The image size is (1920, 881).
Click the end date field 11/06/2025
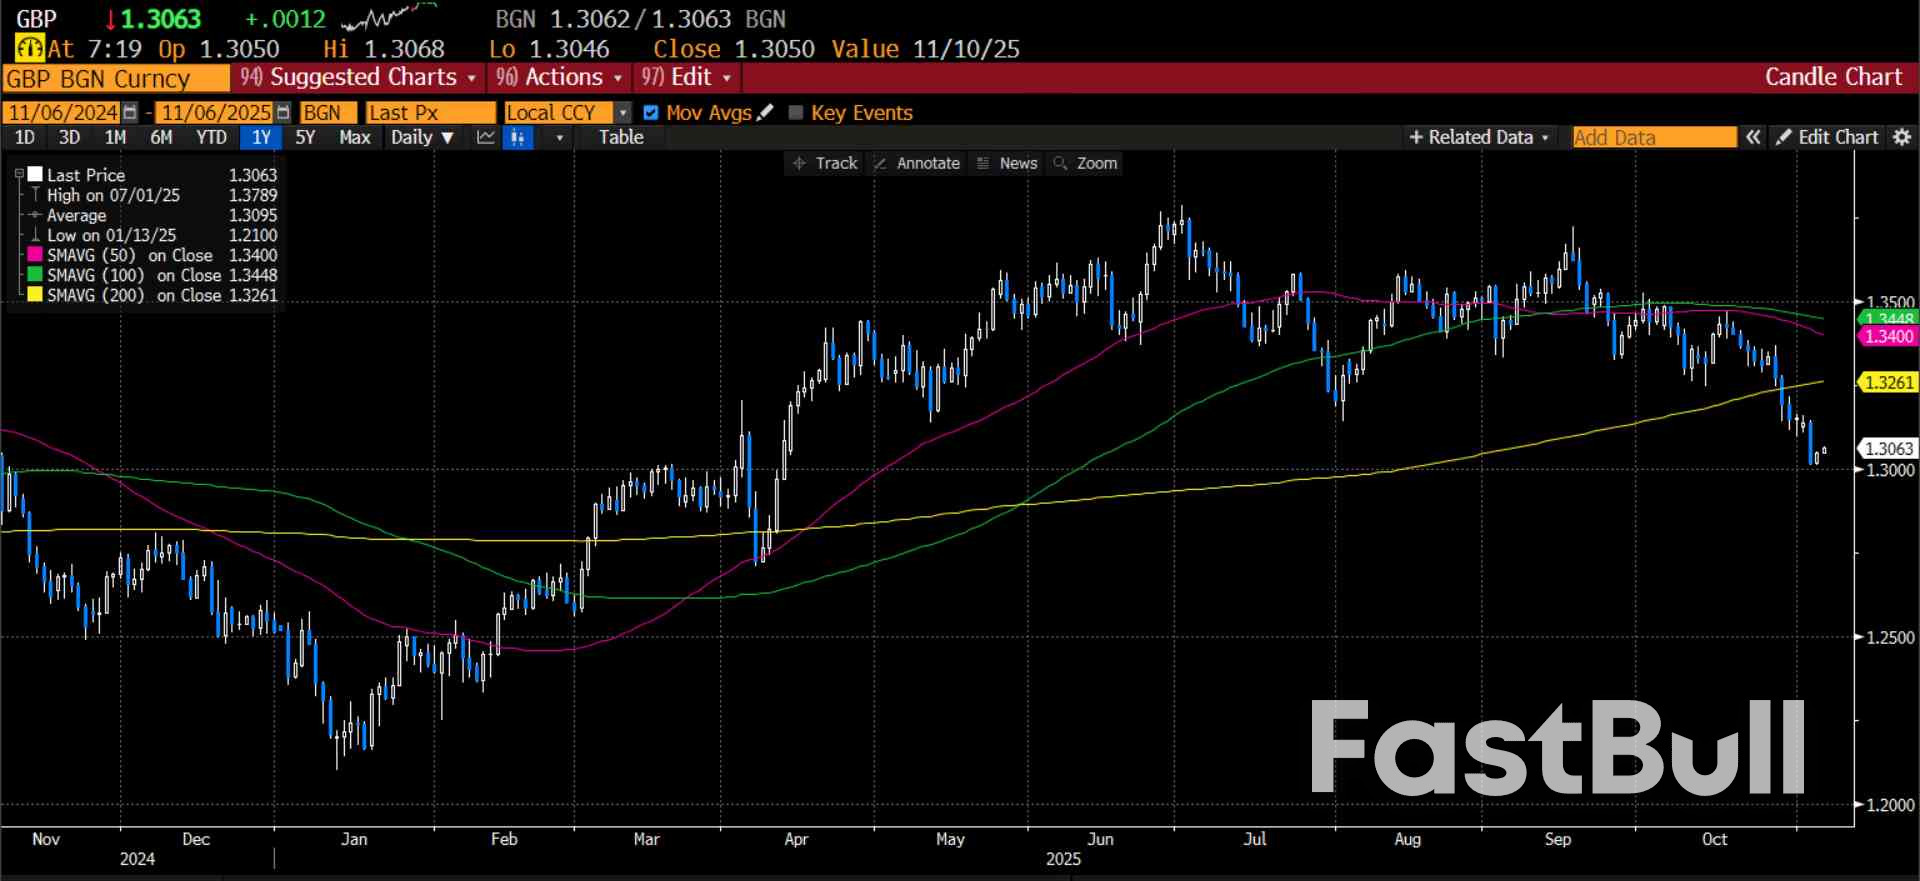tap(216, 113)
